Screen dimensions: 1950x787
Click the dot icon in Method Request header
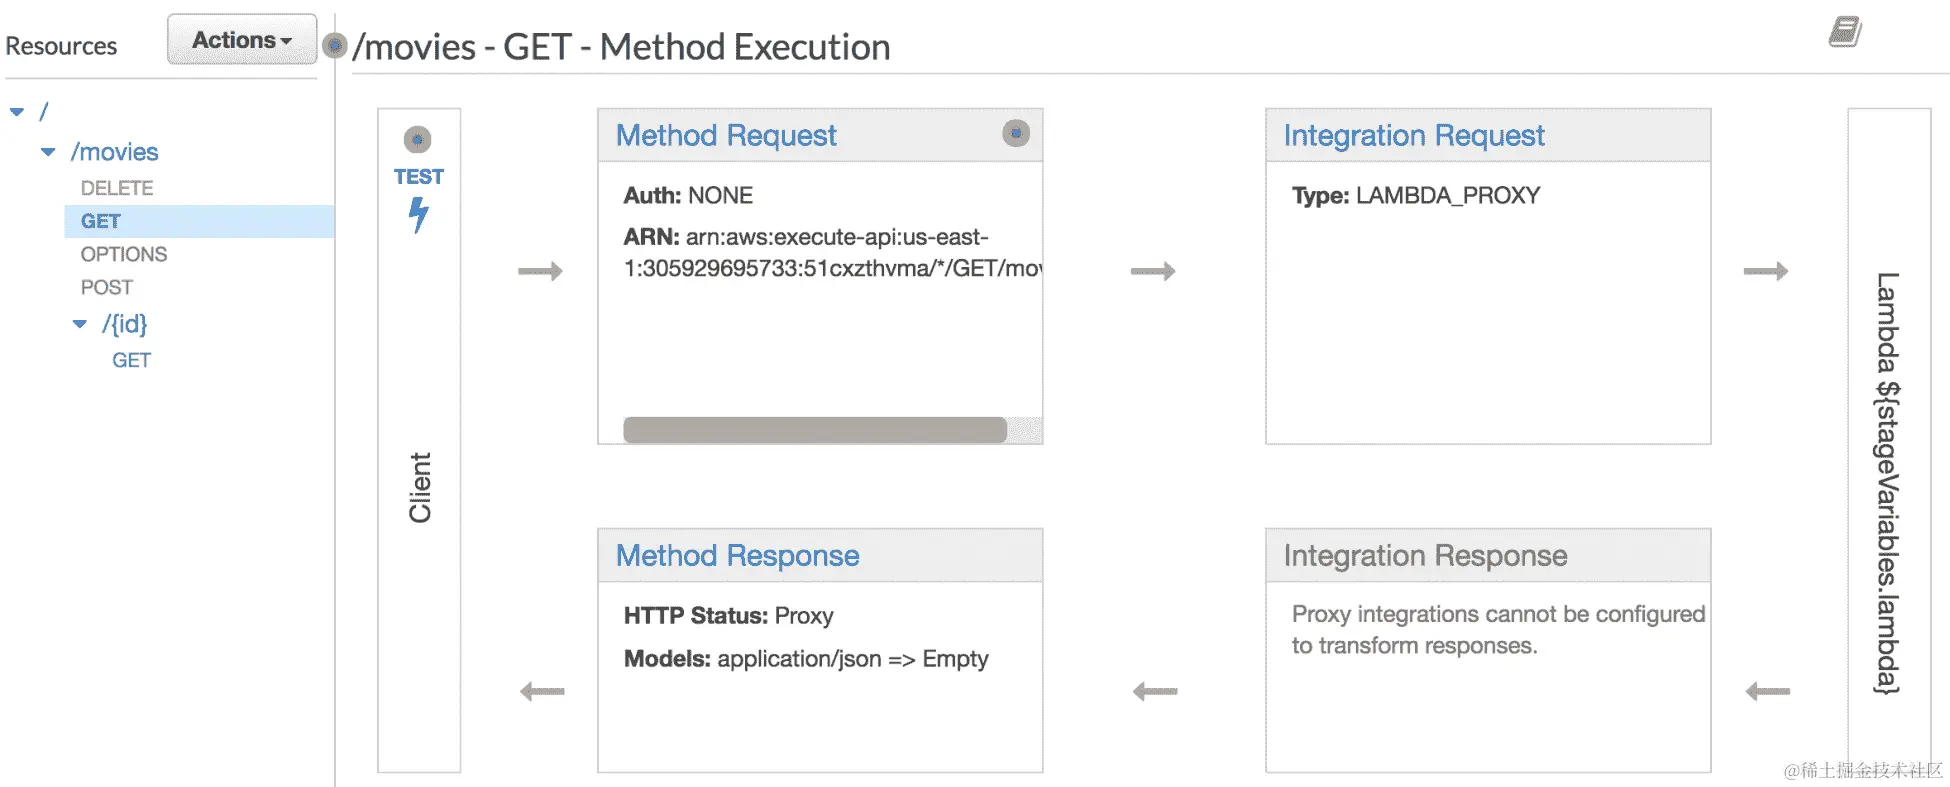coord(1016,134)
